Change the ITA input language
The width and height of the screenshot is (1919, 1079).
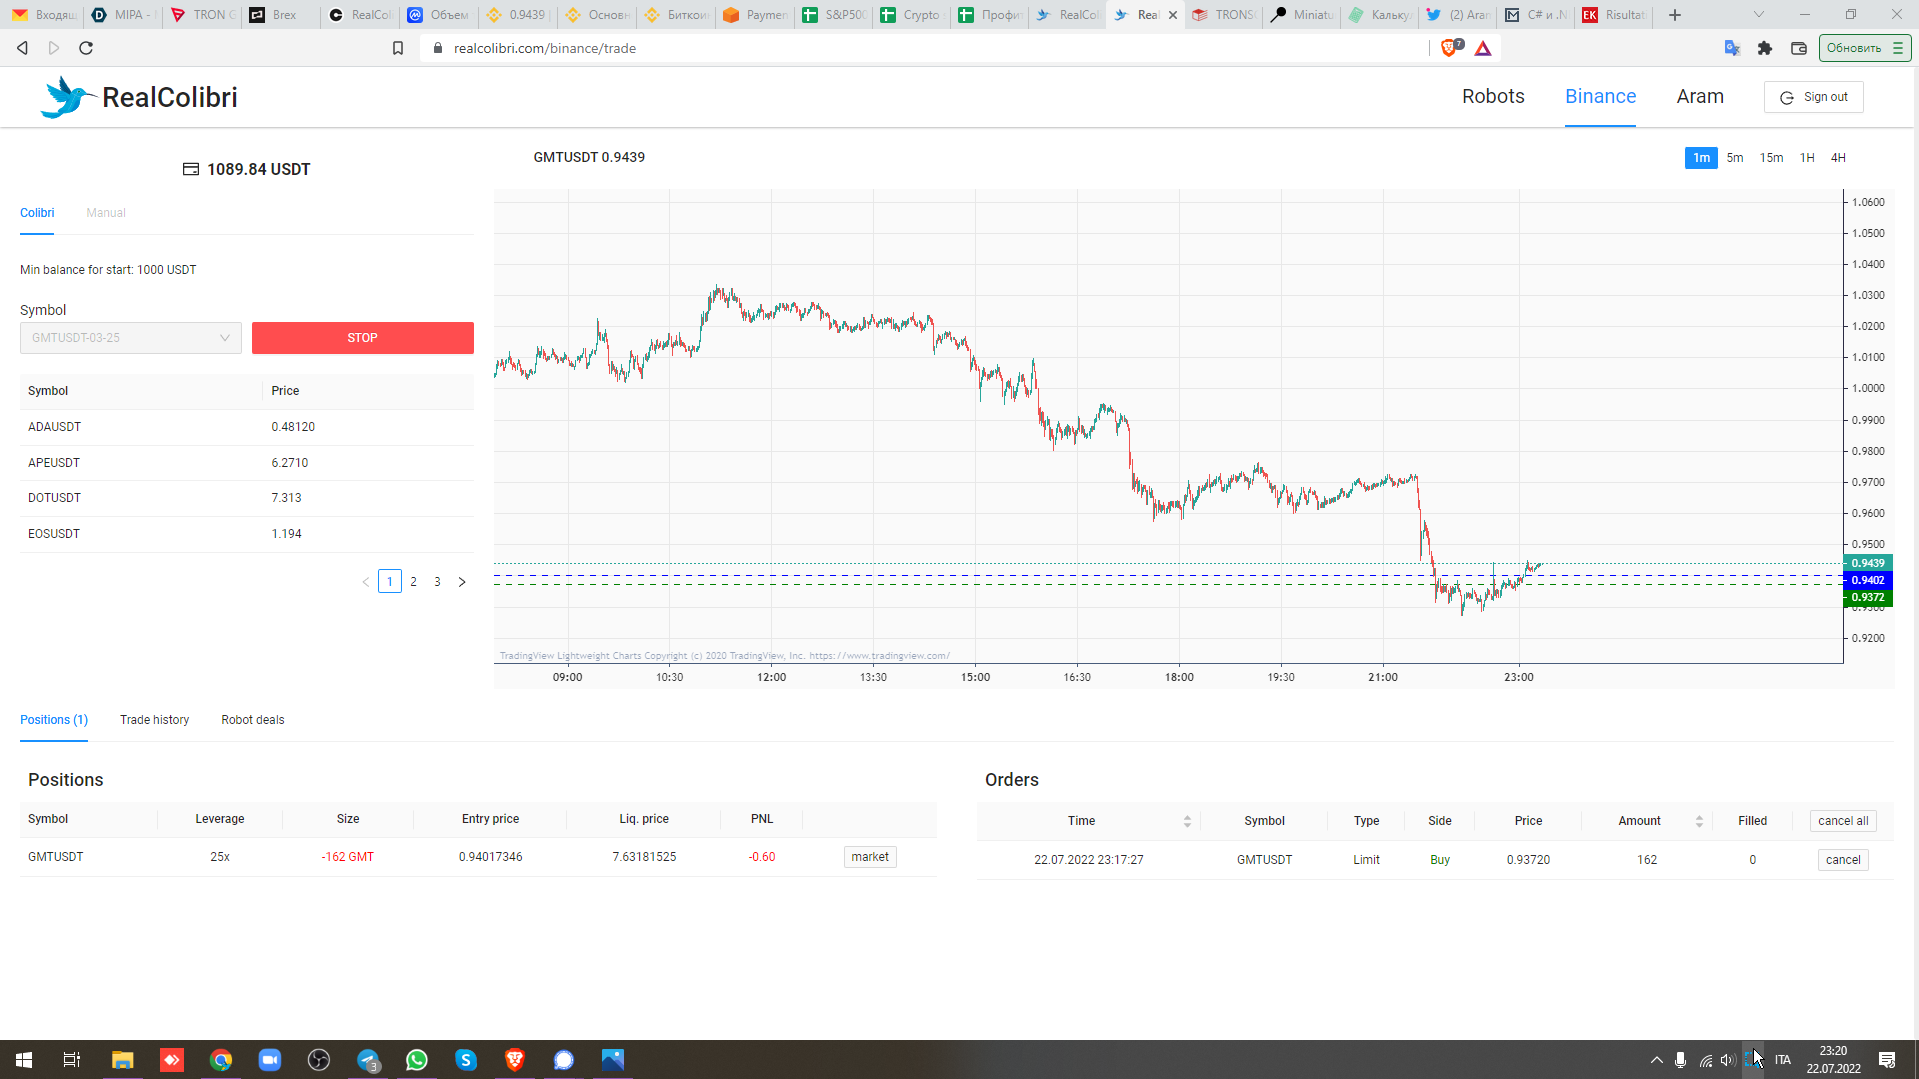pyautogui.click(x=1783, y=1060)
